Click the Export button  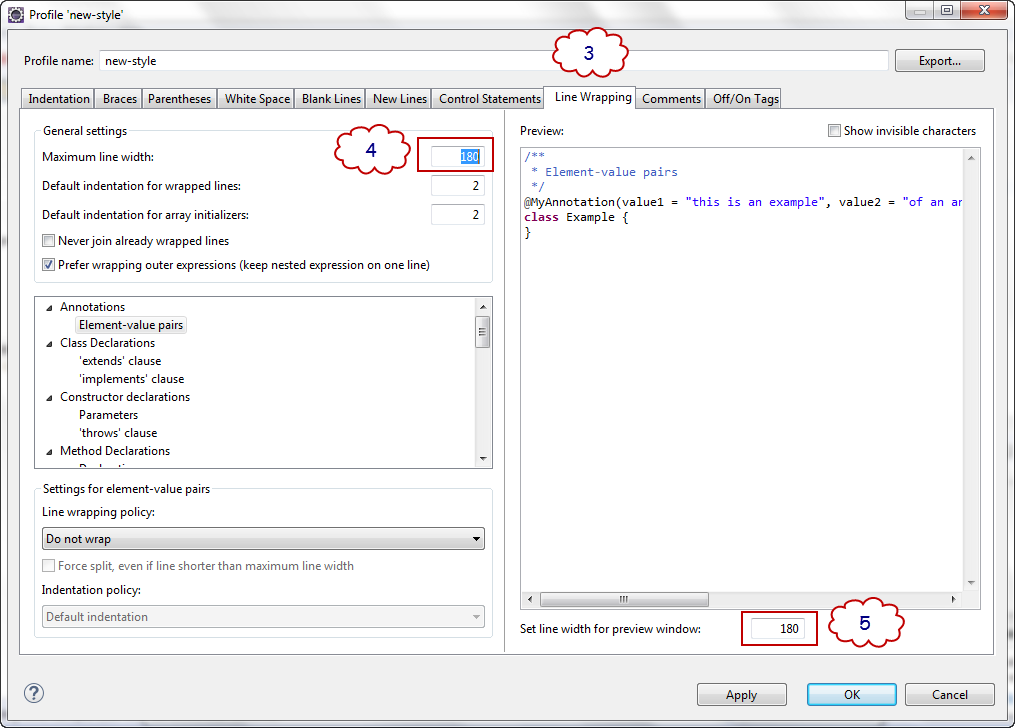point(939,60)
